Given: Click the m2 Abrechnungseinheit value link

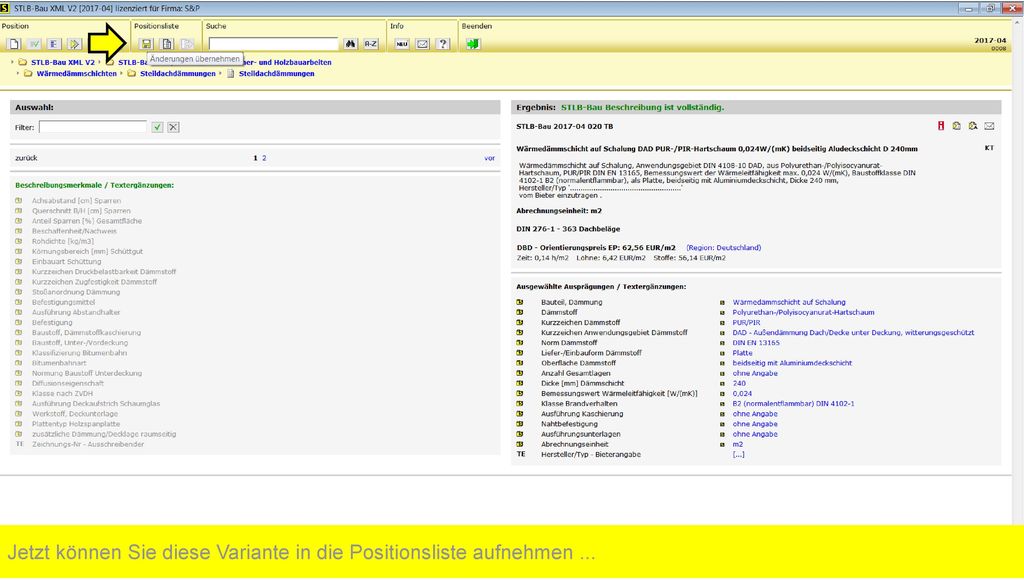Looking at the screenshot, I should (738, 444).
